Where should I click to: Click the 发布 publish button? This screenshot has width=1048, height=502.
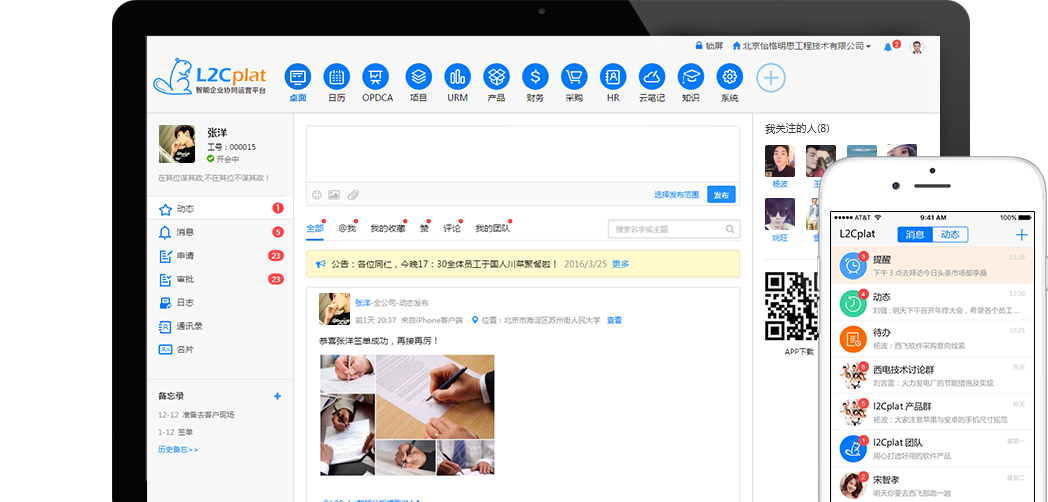coord(721,195)
